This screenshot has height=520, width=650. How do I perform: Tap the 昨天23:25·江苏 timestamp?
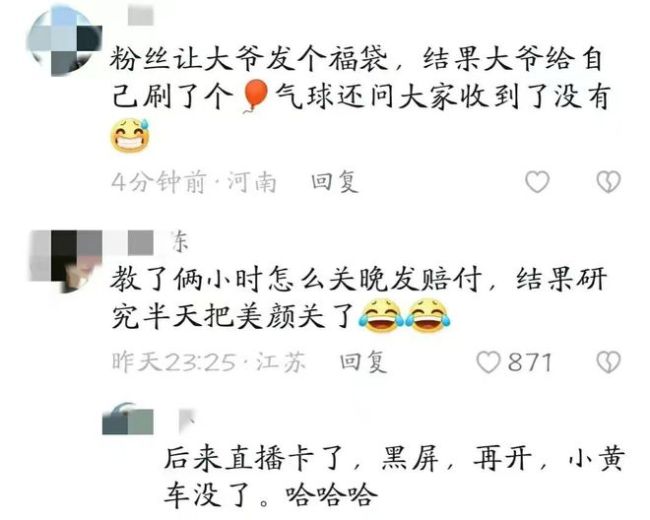209,362
